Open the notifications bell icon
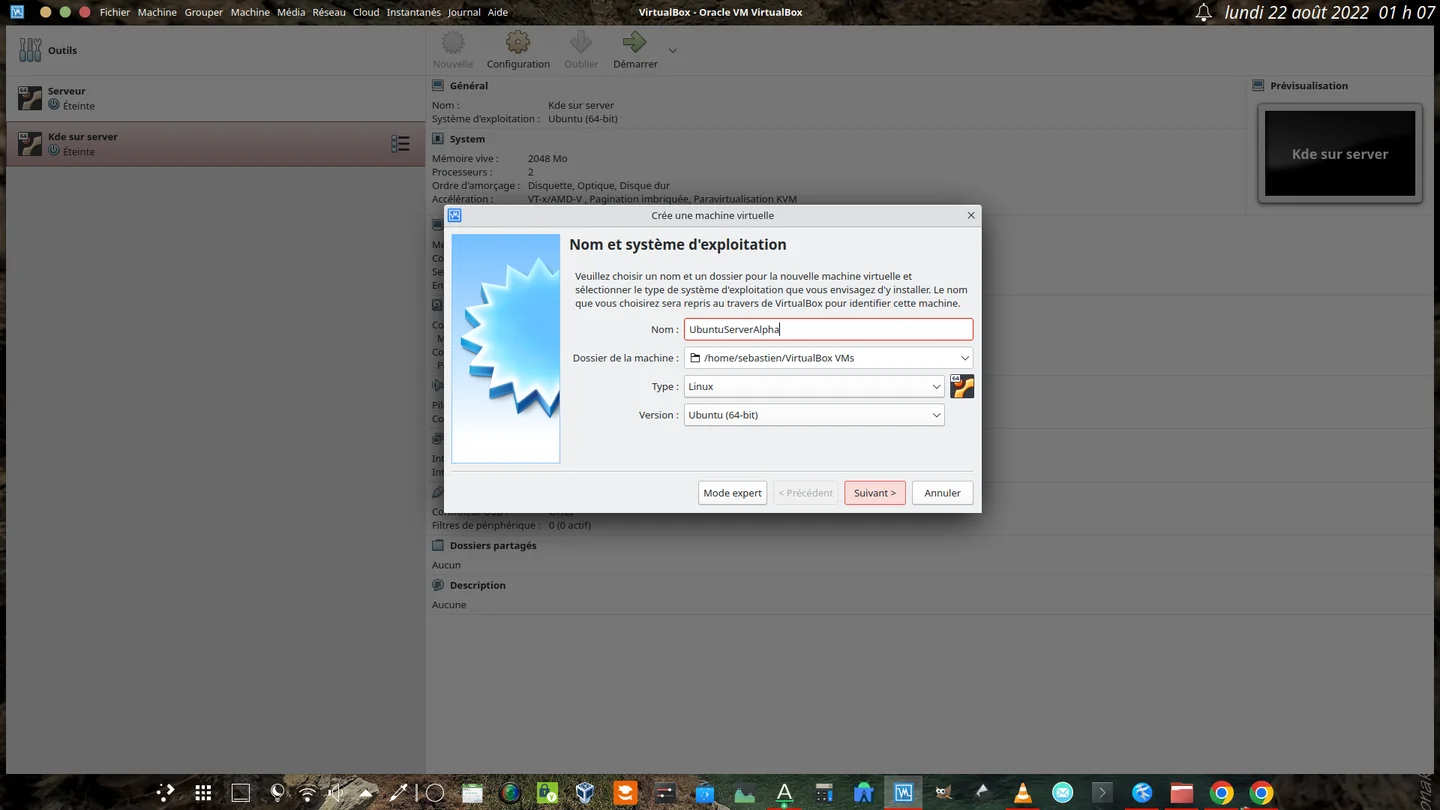This screenshot has height=810, width=1440. tap(1204, 12)
